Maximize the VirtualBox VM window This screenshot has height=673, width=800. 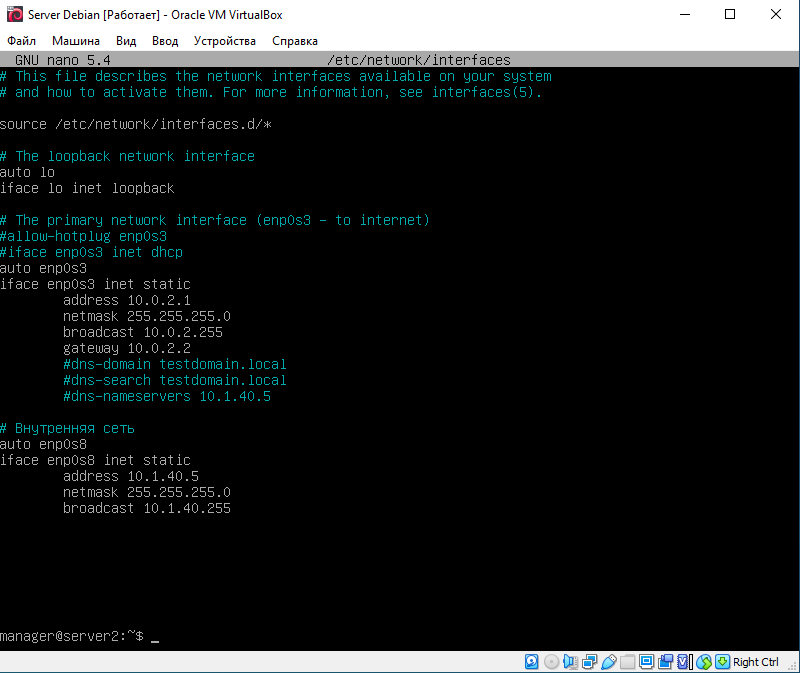pos(730,14)
